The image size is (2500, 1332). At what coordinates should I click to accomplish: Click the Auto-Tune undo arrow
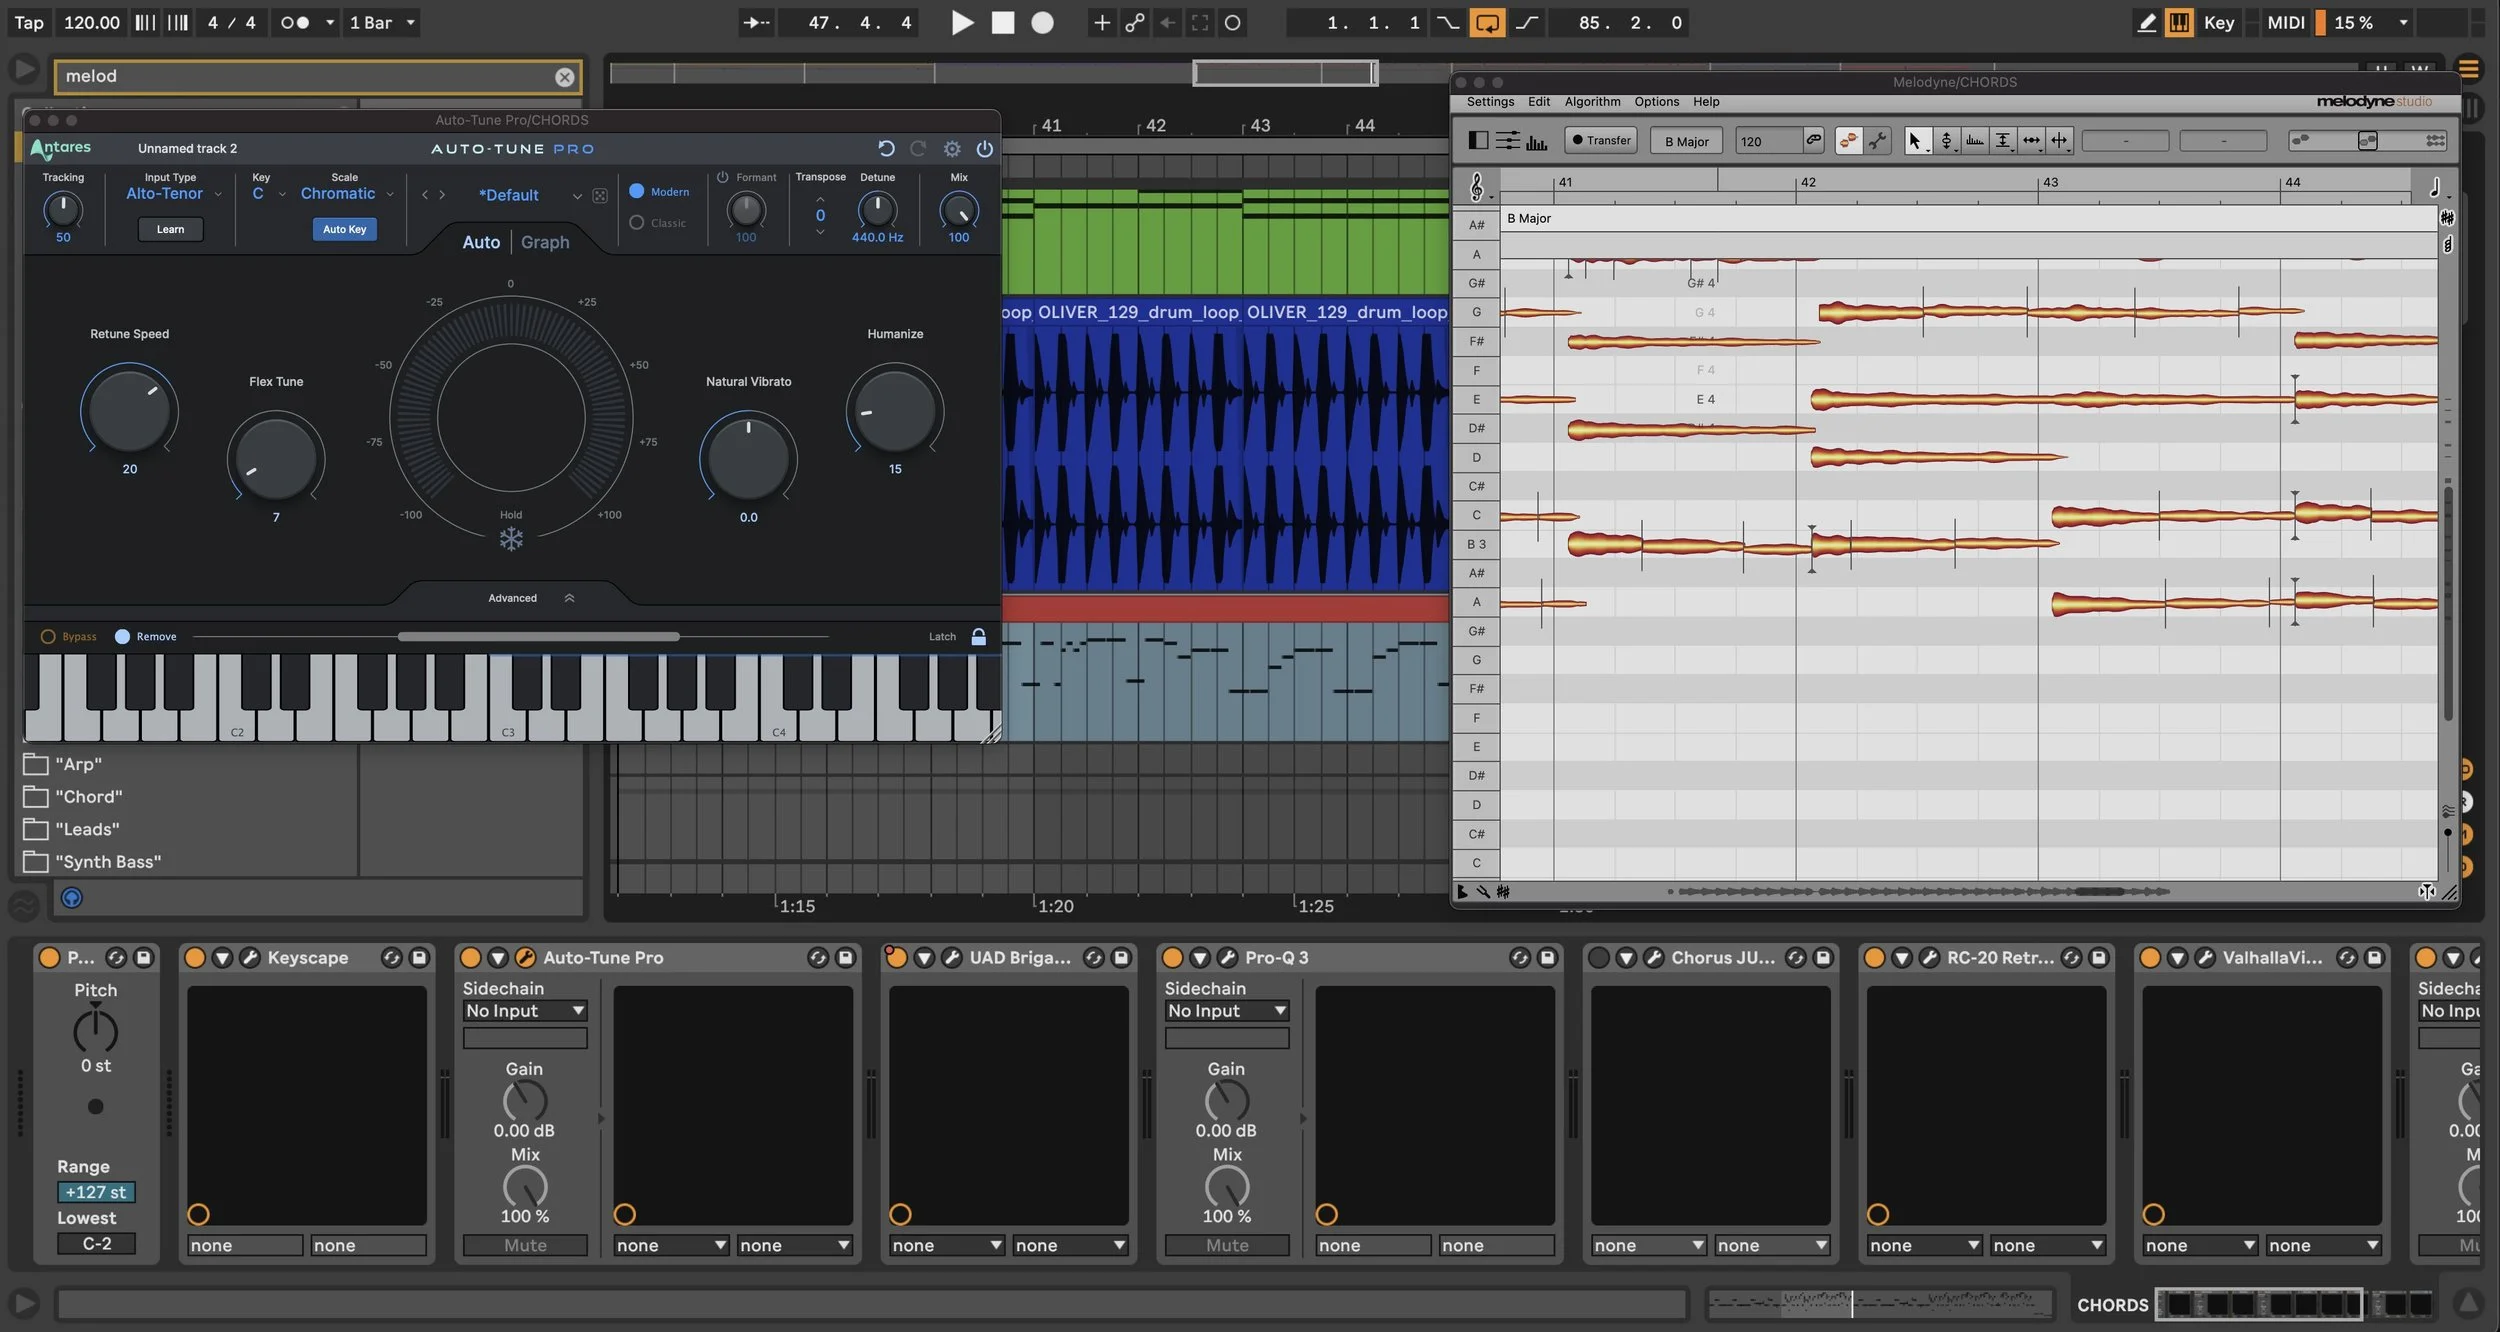pos(886,149)
